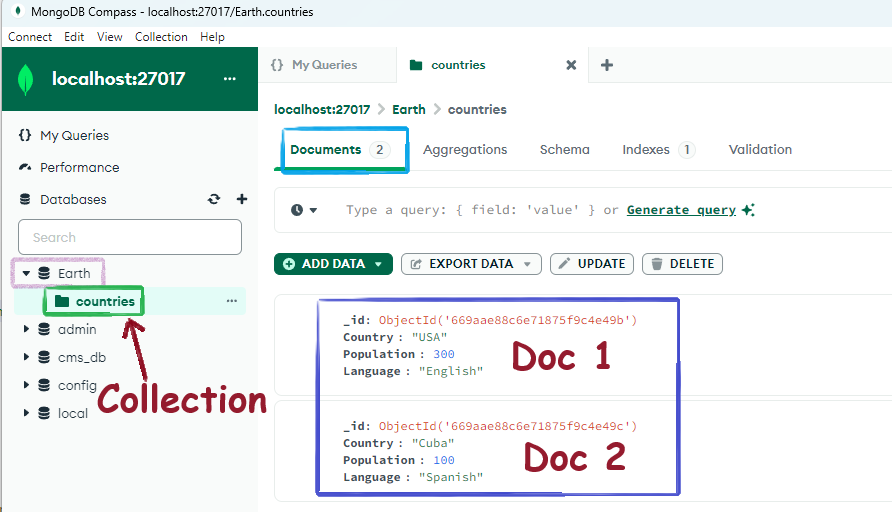This screenshot has height=512, width=892.
Task: Open the Connect menu
Action: pyautogui.click(x=30, y=37)
